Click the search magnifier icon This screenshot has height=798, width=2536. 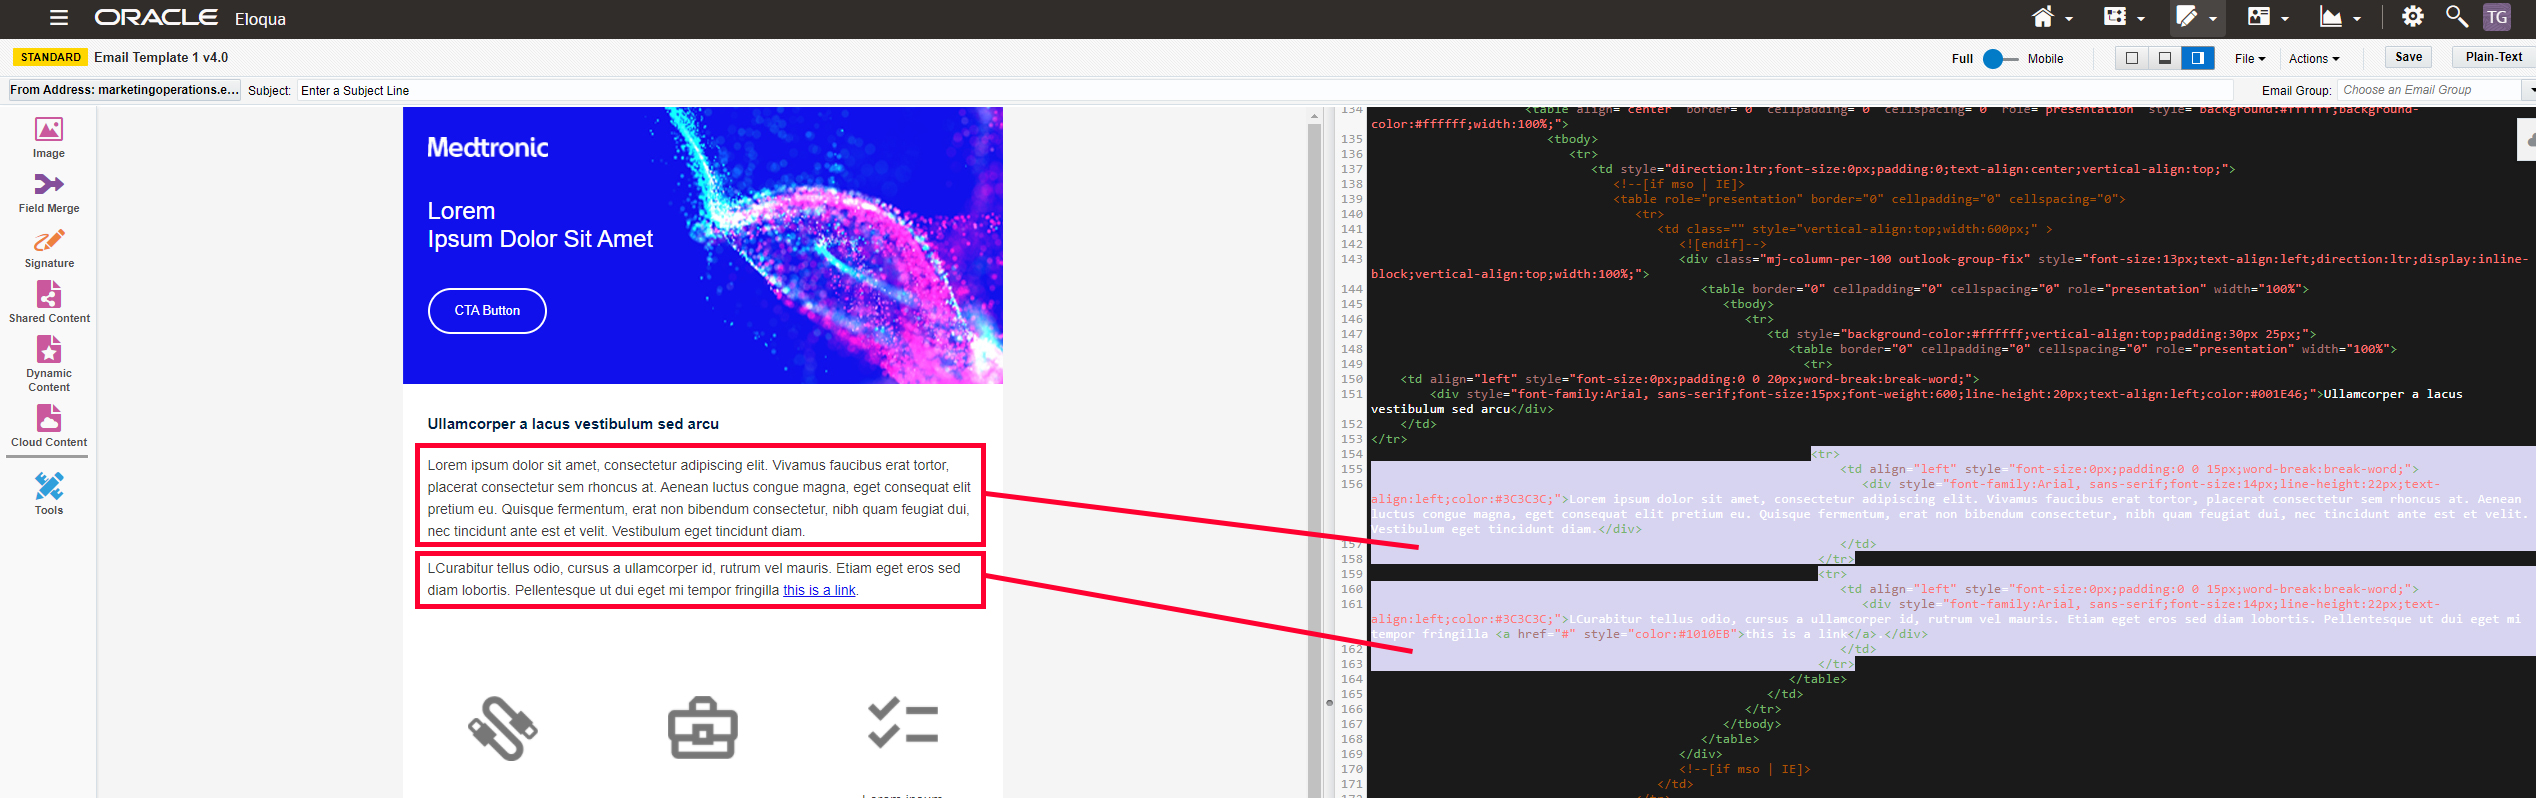(x=2455, y=17)
